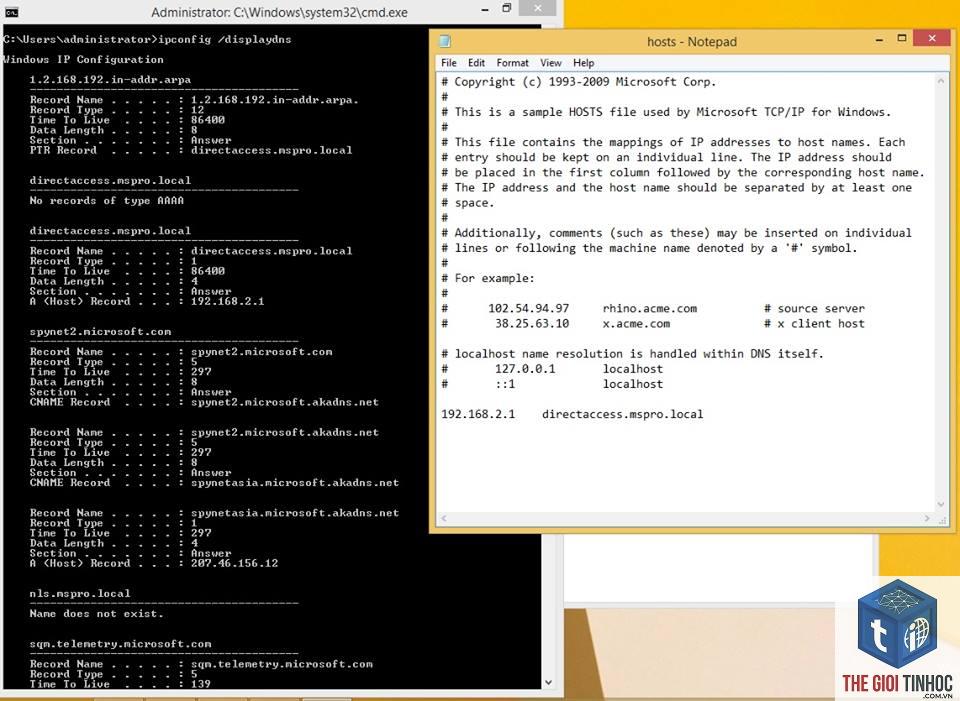Click CNAME Record spynetasia.microsoft.akadns.net in cmd
The image size is (960, 701).
pos(214,482)
